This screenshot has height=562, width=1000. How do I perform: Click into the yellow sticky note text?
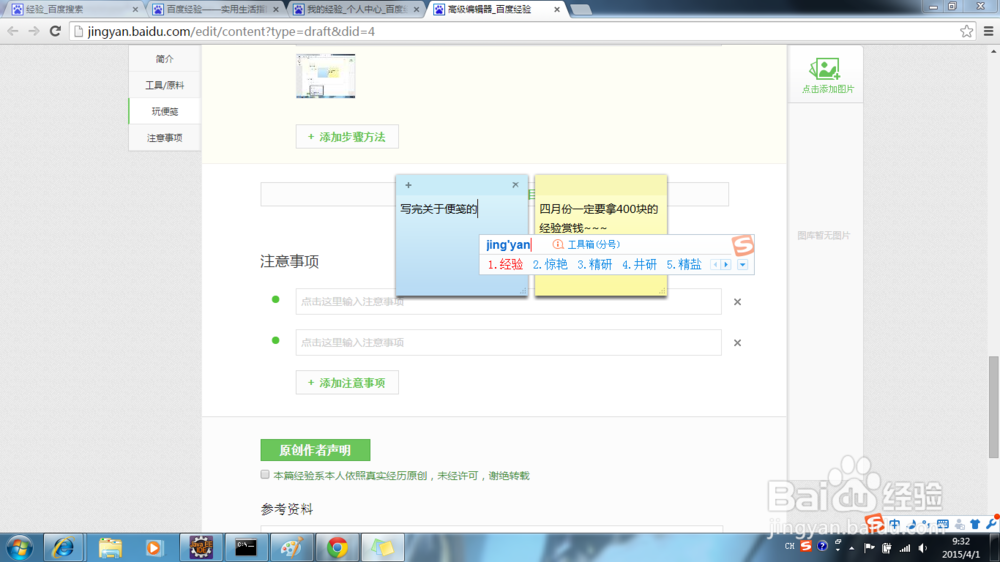598,218
